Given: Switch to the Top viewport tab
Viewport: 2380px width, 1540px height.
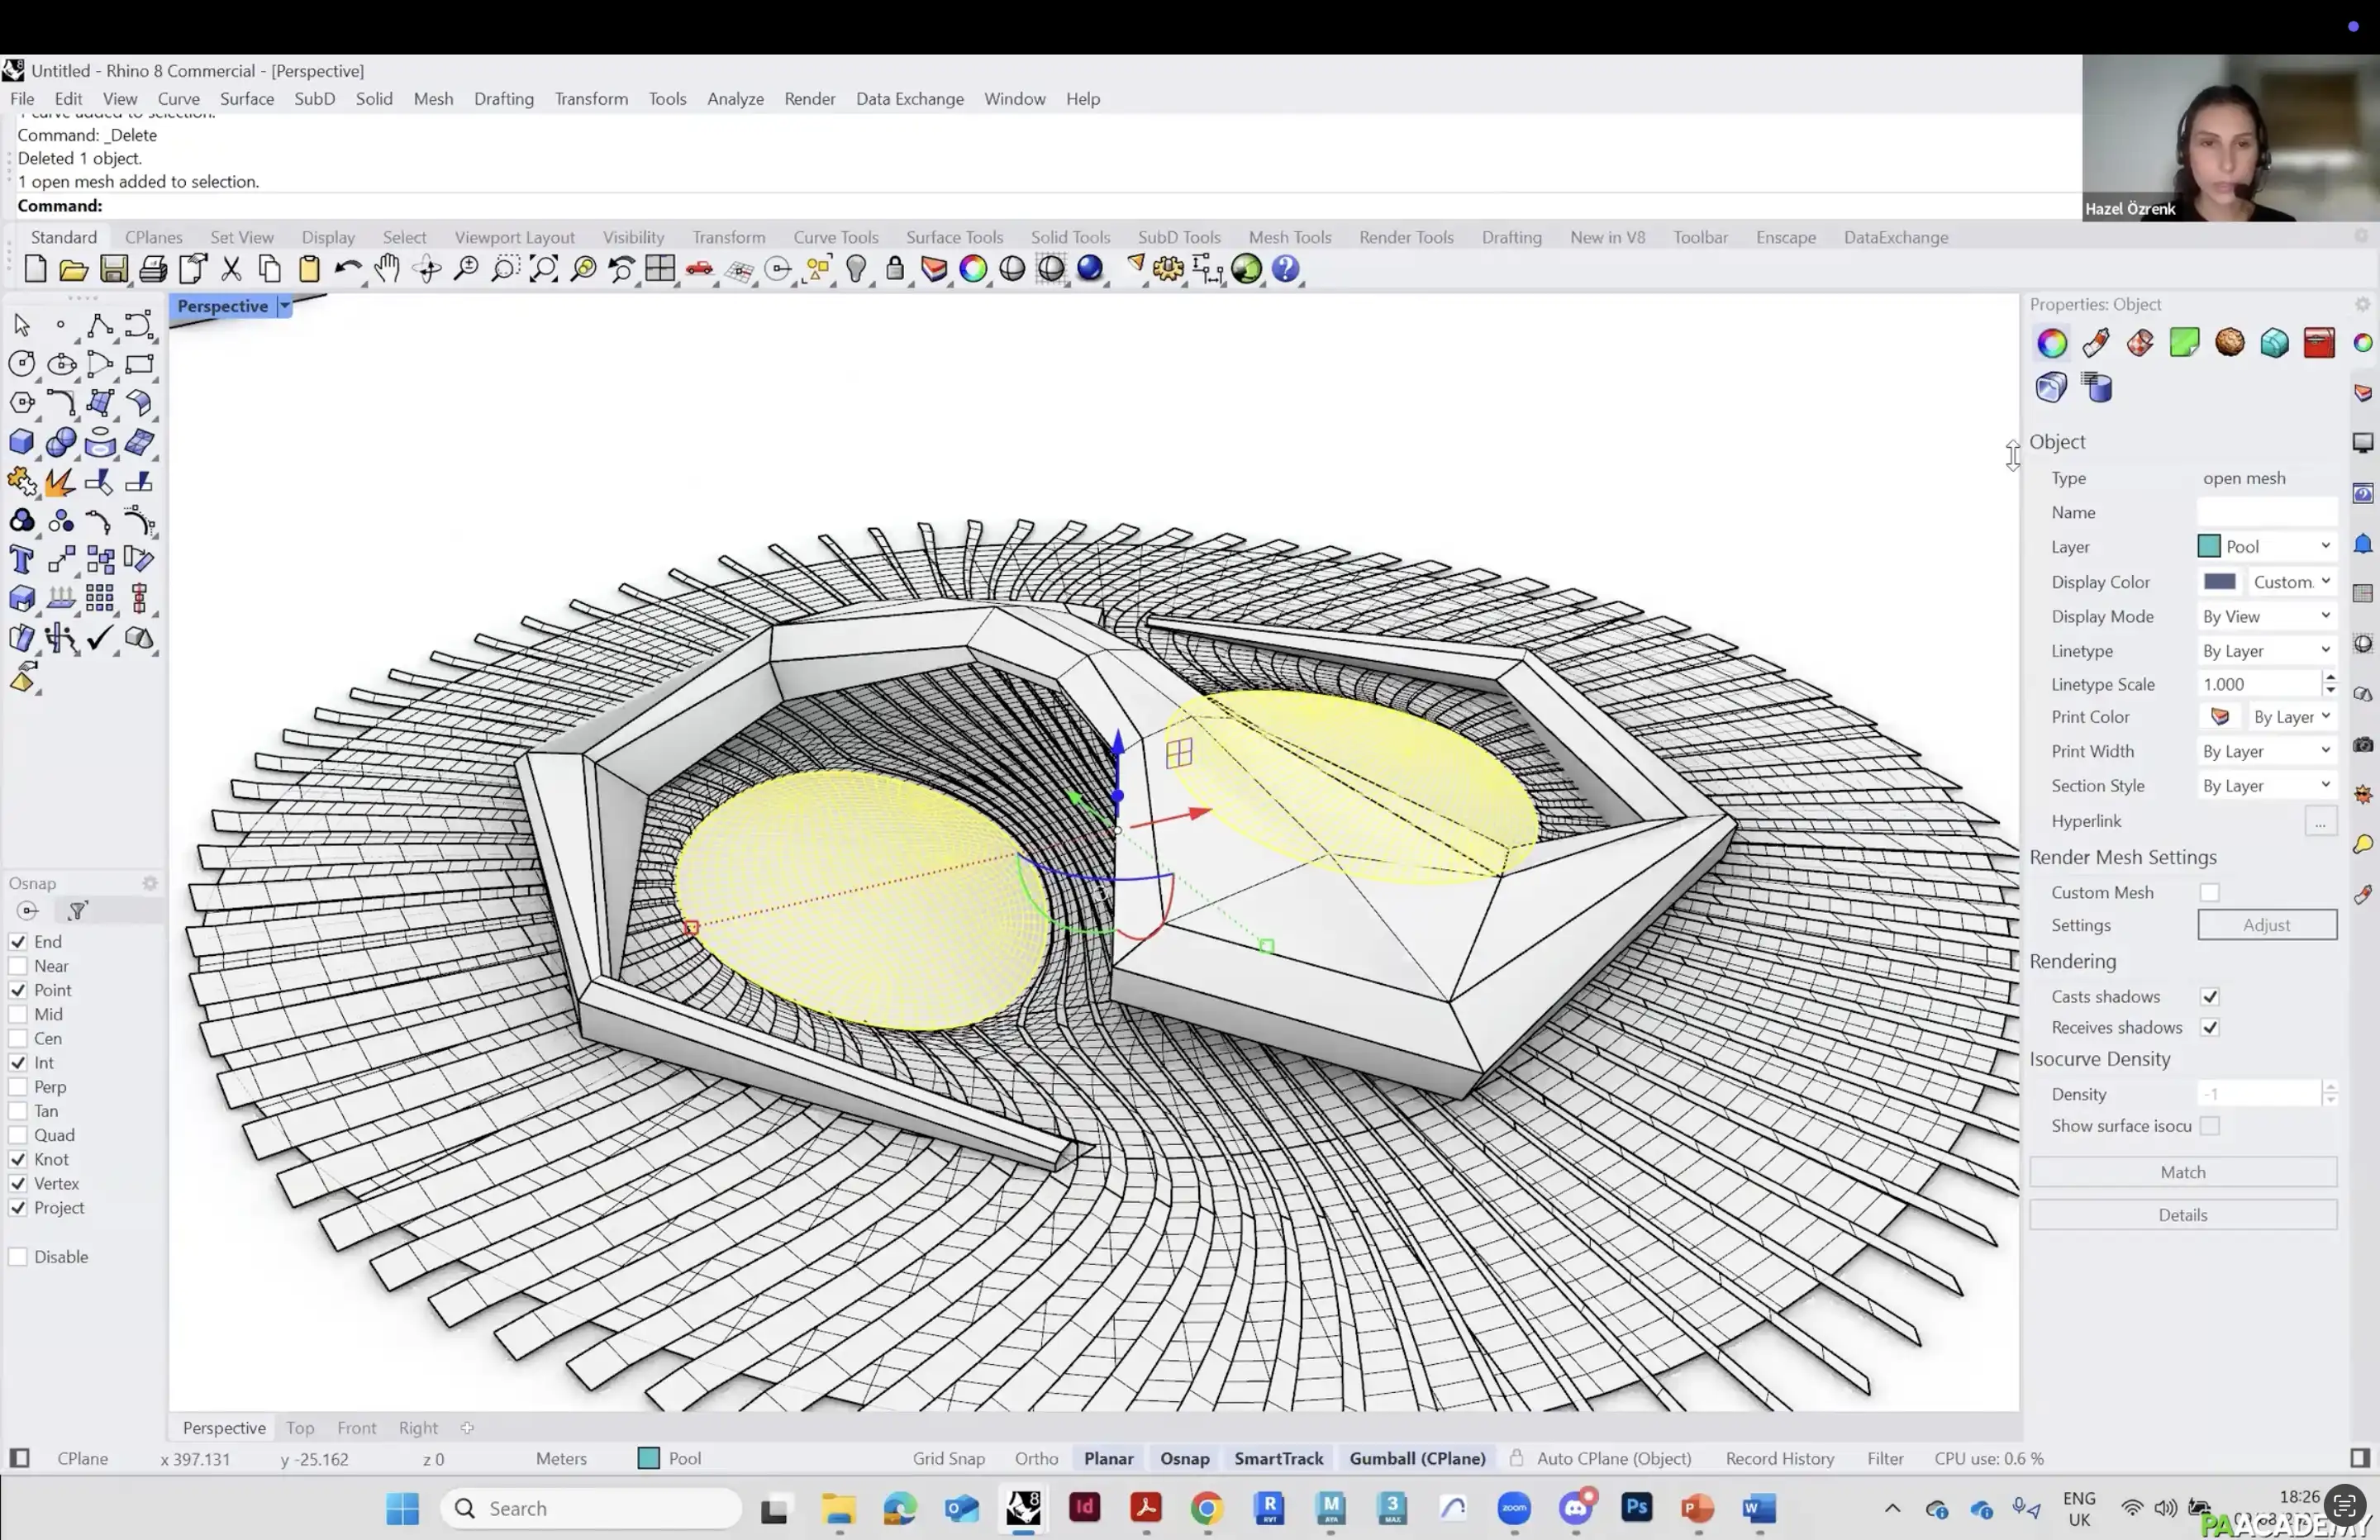Looking at the screenshot, I should point(300,1428).
